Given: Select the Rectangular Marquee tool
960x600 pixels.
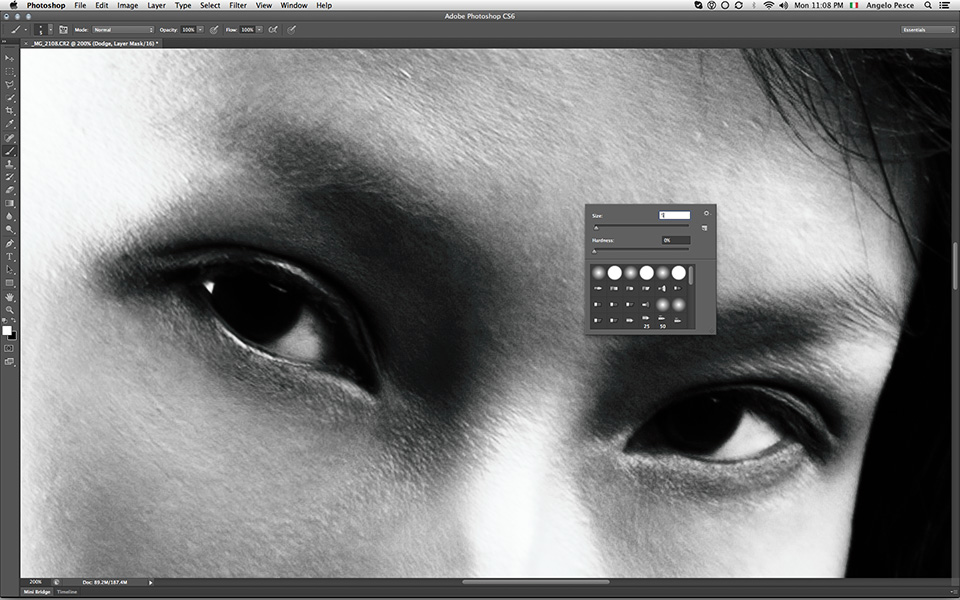Looking at the screenshot, I should click(x=9, y=72).
